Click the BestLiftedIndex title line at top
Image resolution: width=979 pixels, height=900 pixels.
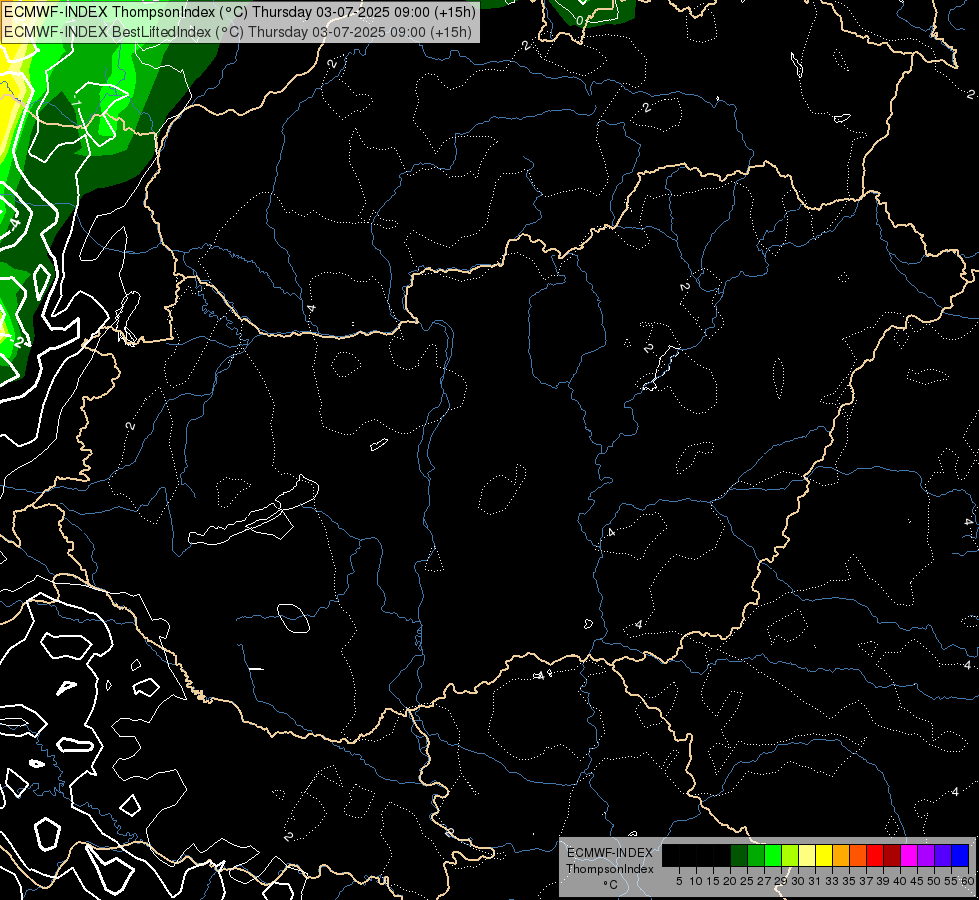pos(238,32)
